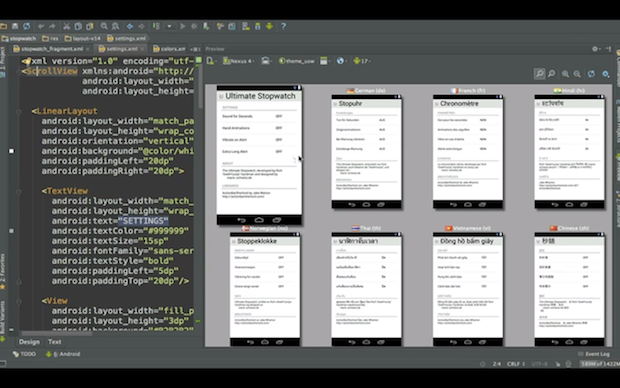Click the Replace icon in the toolbar
This screenshot has width=620, height=388.
[x=115, y=26]
